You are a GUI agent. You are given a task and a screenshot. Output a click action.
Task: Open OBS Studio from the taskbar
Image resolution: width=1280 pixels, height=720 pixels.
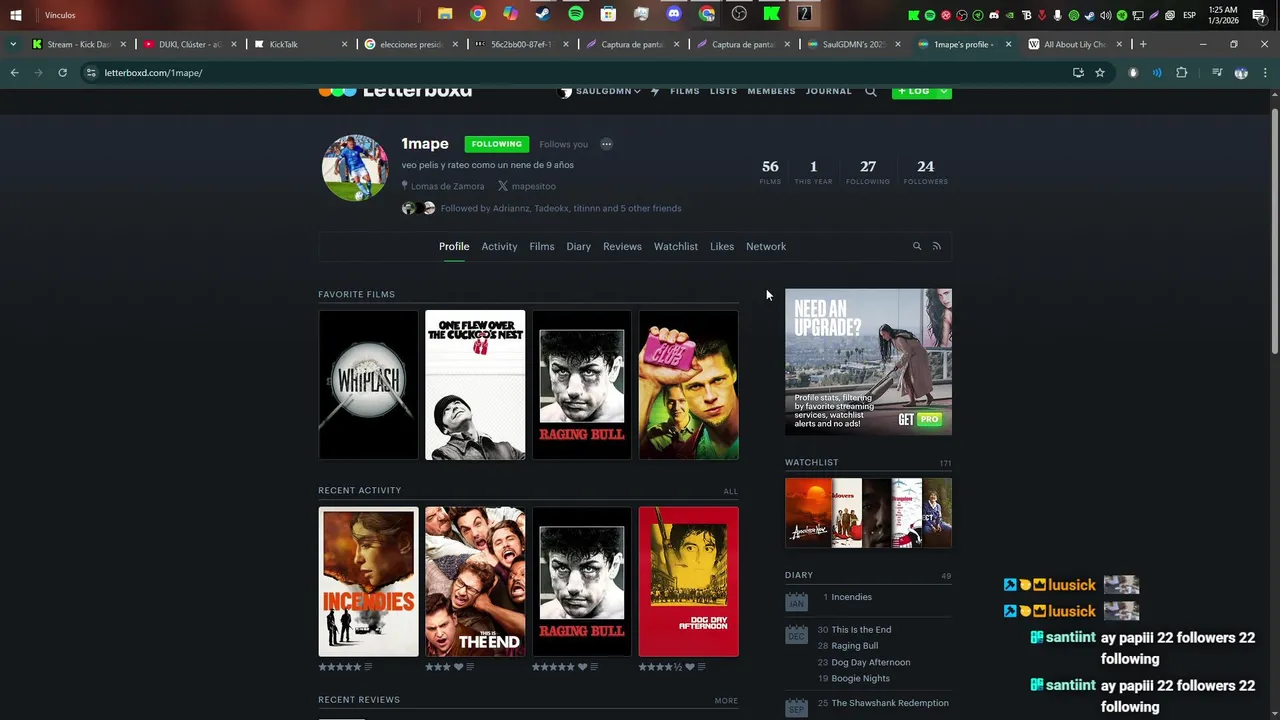739,14
